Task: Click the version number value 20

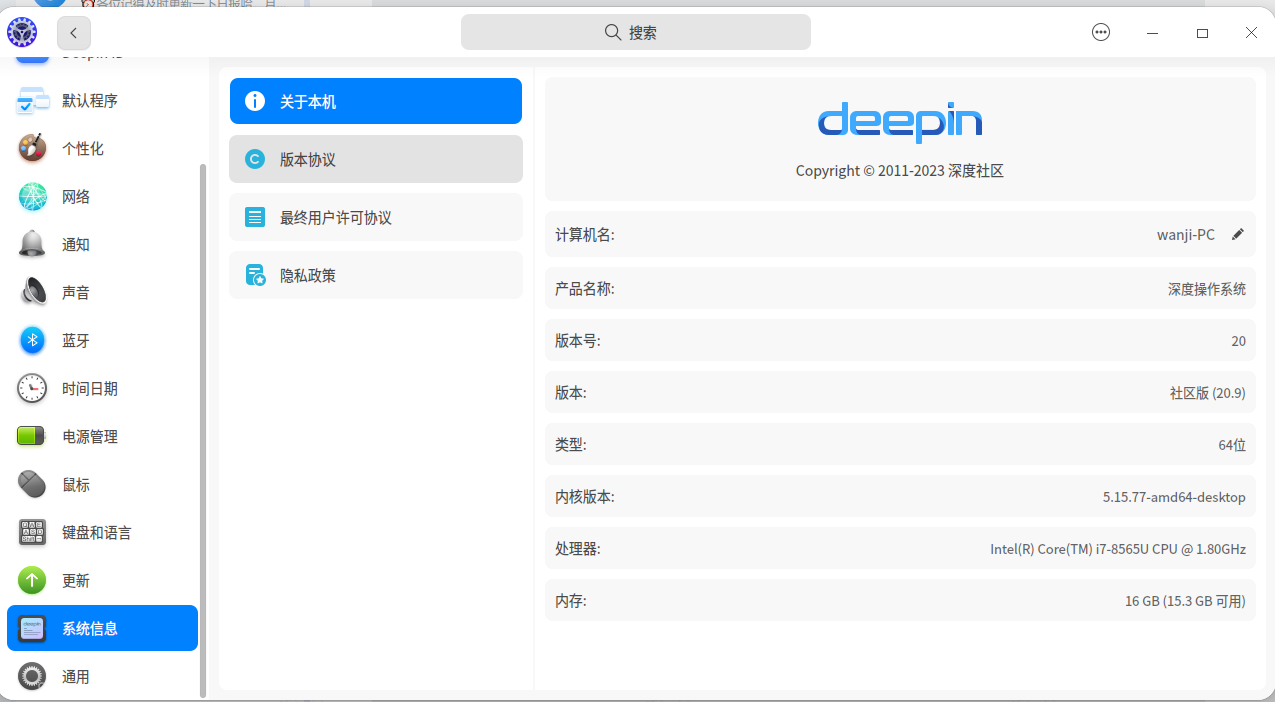Action: (x=1239, y=341)
